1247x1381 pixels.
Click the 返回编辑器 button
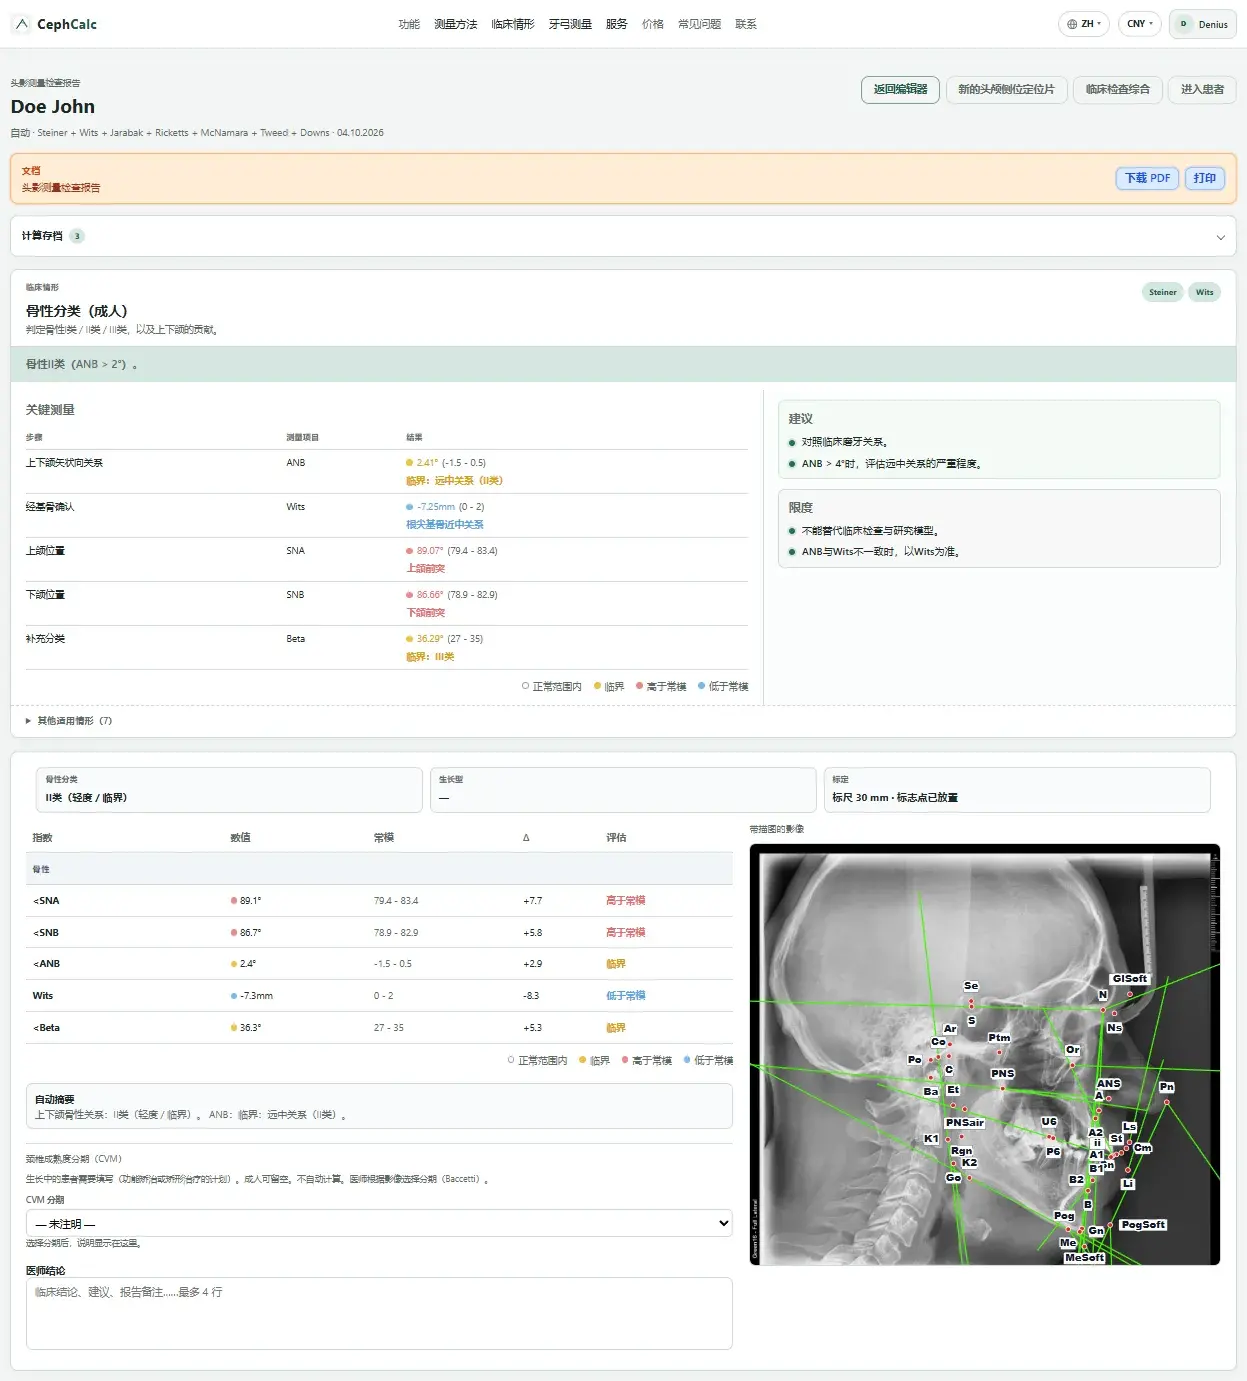[901, 89]
